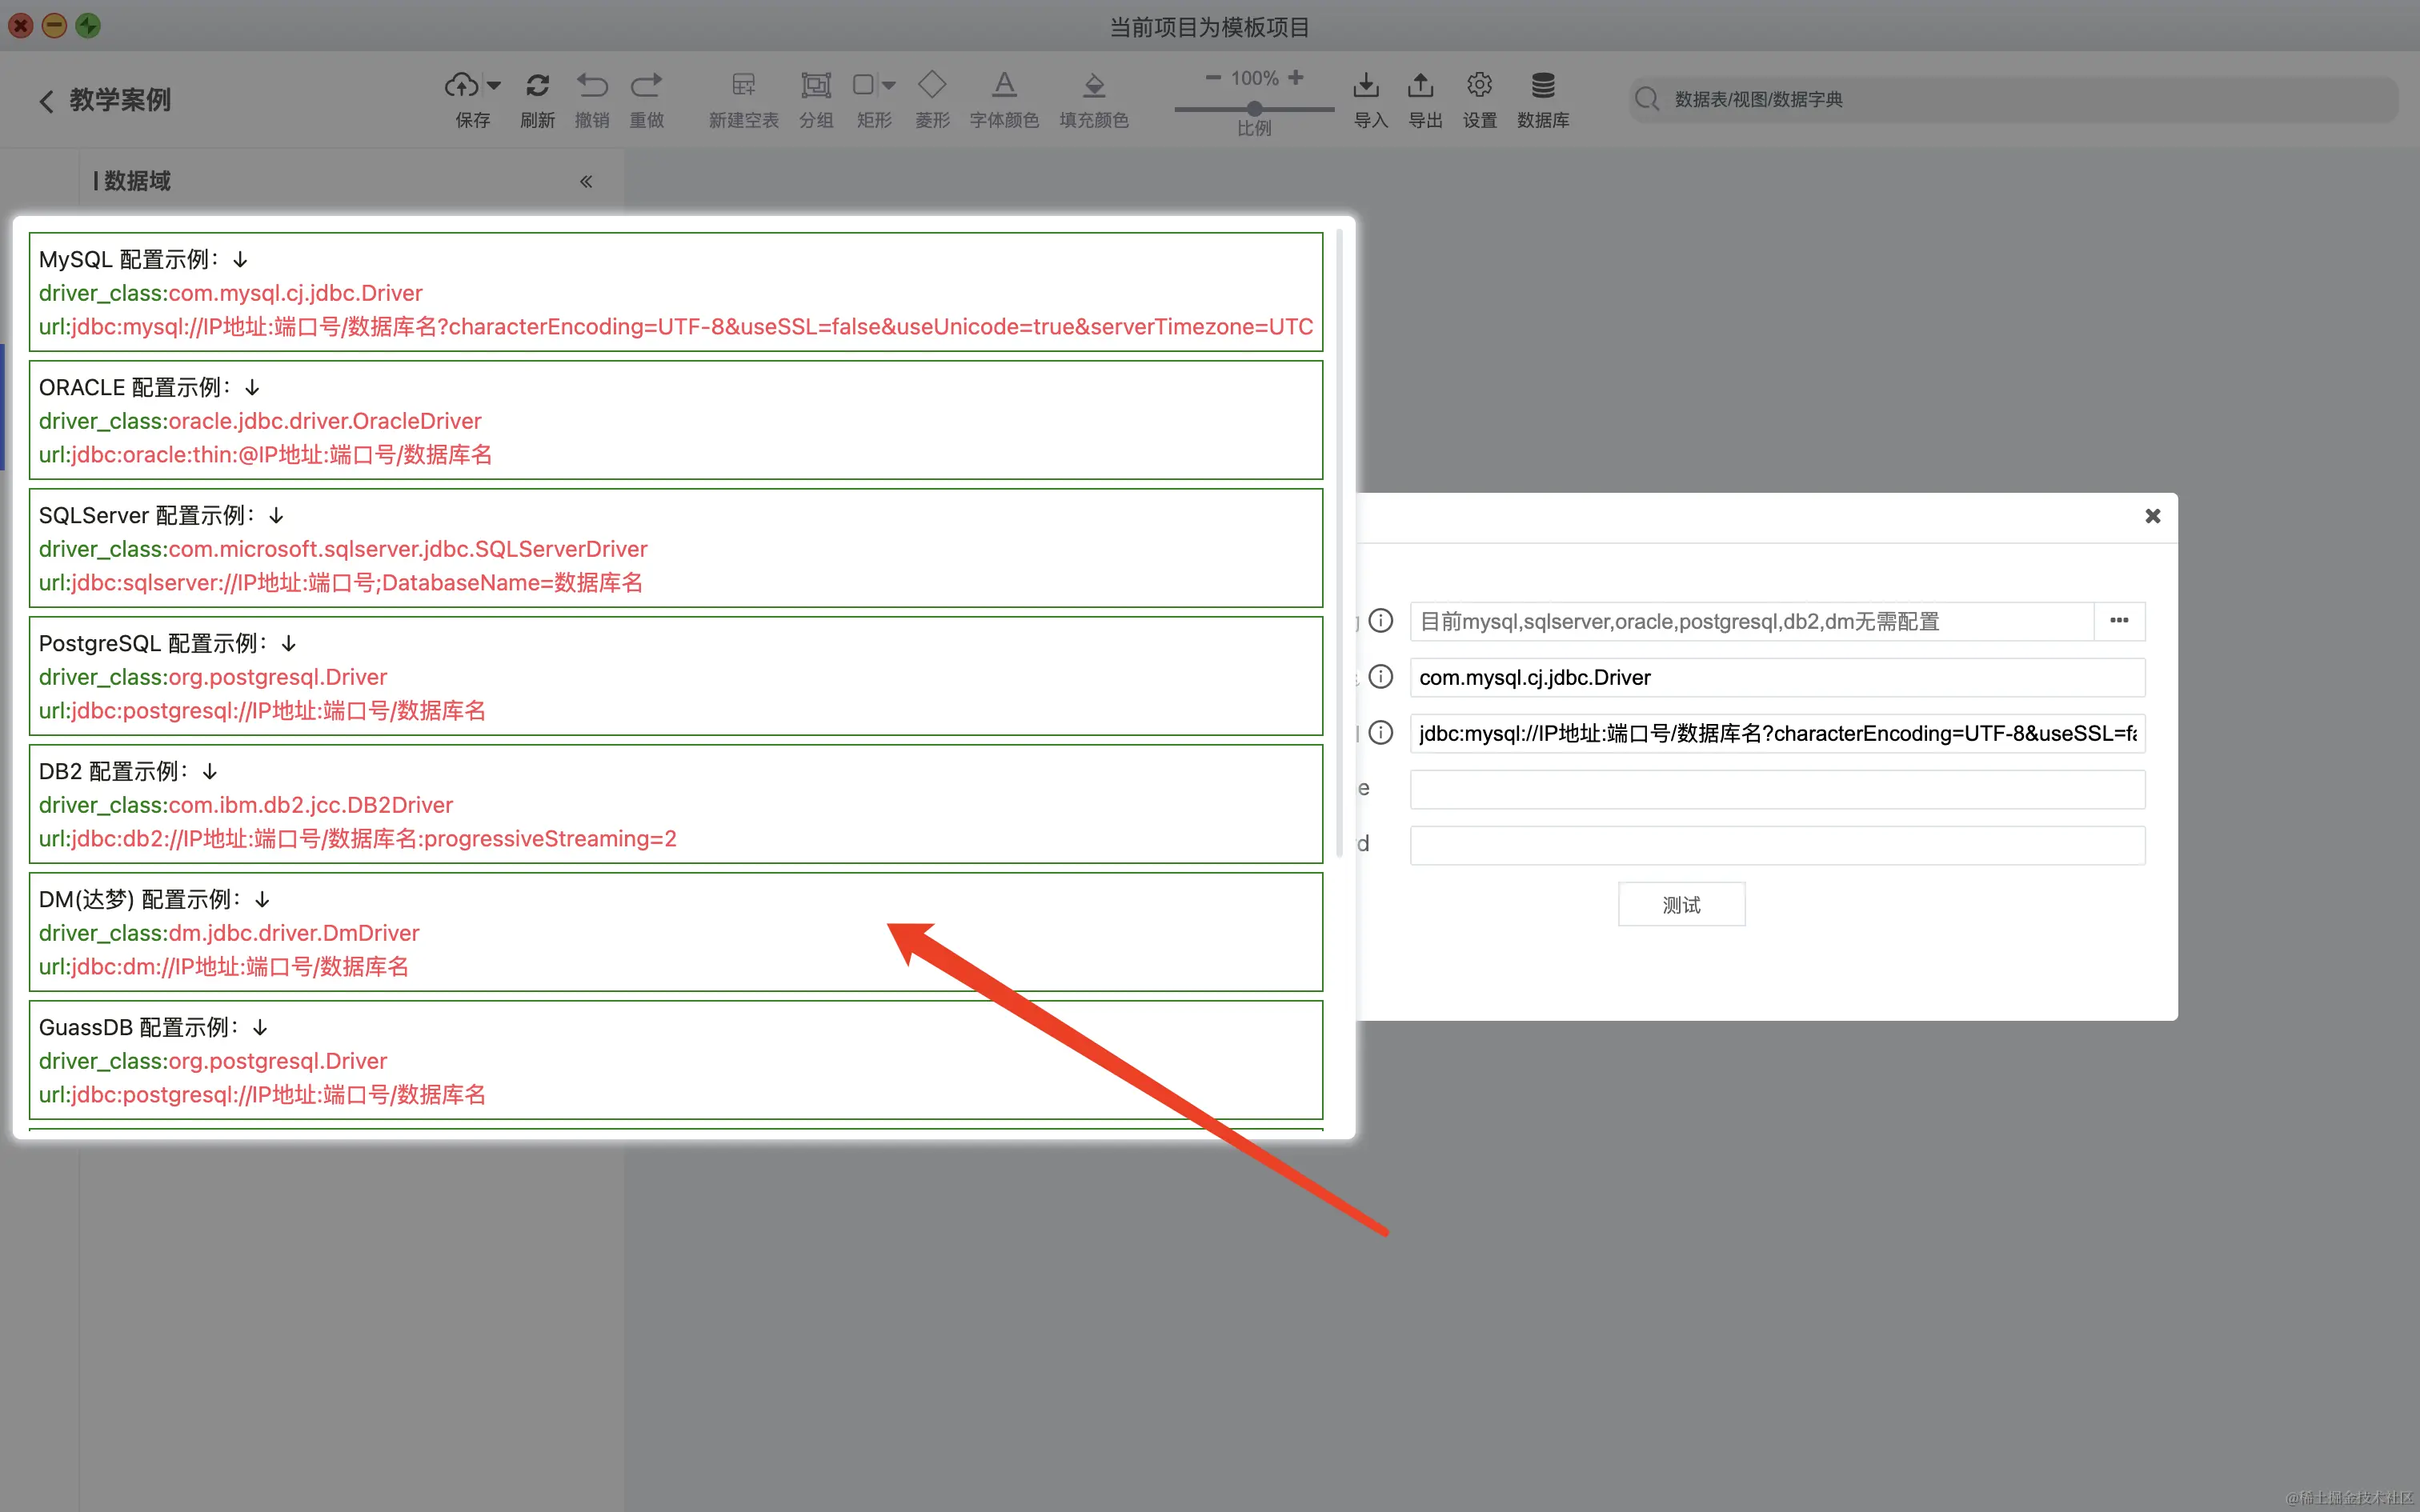2420x1512 pixels.
Task: Click the Test connection button
Action: (1681, 905)
